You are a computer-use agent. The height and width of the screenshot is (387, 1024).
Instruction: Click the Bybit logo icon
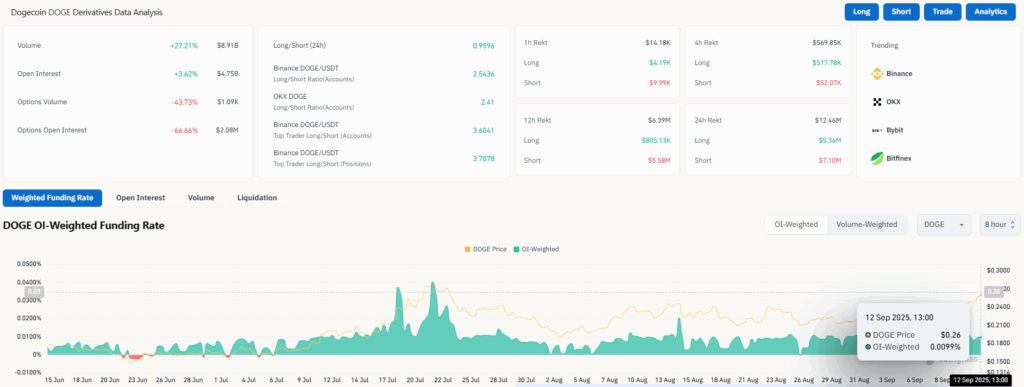[x=877, y=130]
